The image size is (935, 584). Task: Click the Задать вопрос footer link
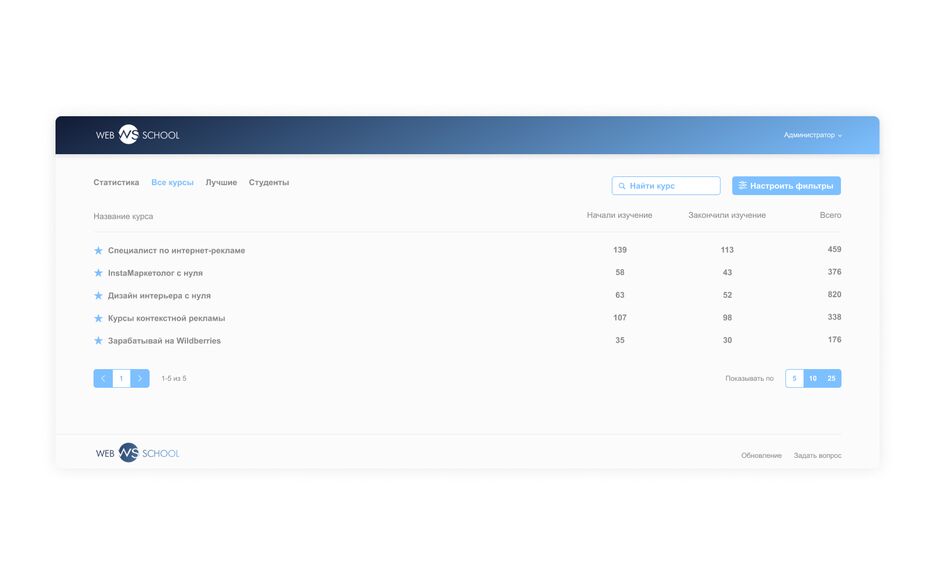pyautogui.click(x=817, y=455)
